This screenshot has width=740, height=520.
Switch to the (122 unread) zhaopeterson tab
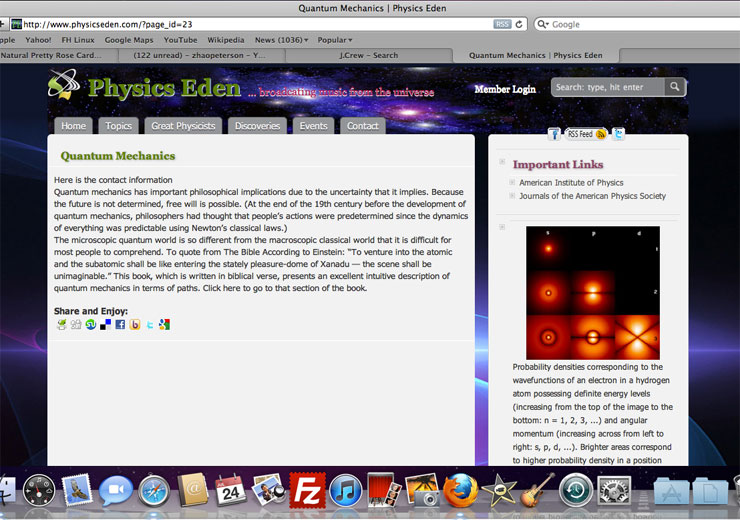(x=202, y=55)
